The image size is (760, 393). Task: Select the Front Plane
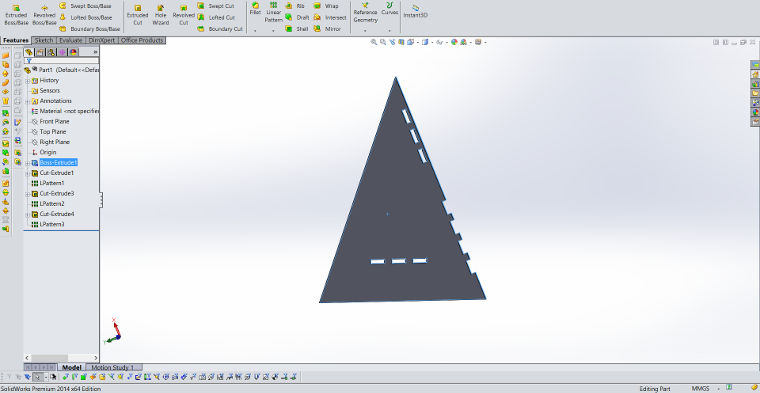click(50, 122)
